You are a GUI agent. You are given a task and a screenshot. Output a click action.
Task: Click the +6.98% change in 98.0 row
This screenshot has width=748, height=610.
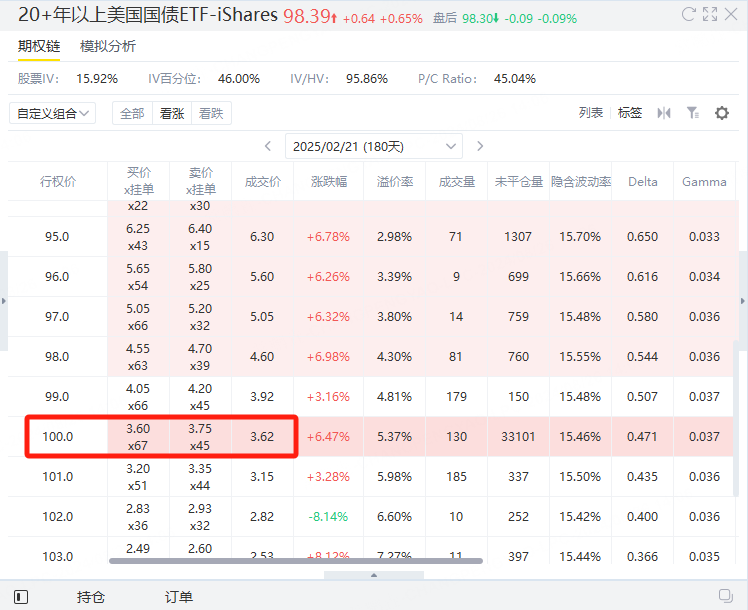[x=328, y=357]
